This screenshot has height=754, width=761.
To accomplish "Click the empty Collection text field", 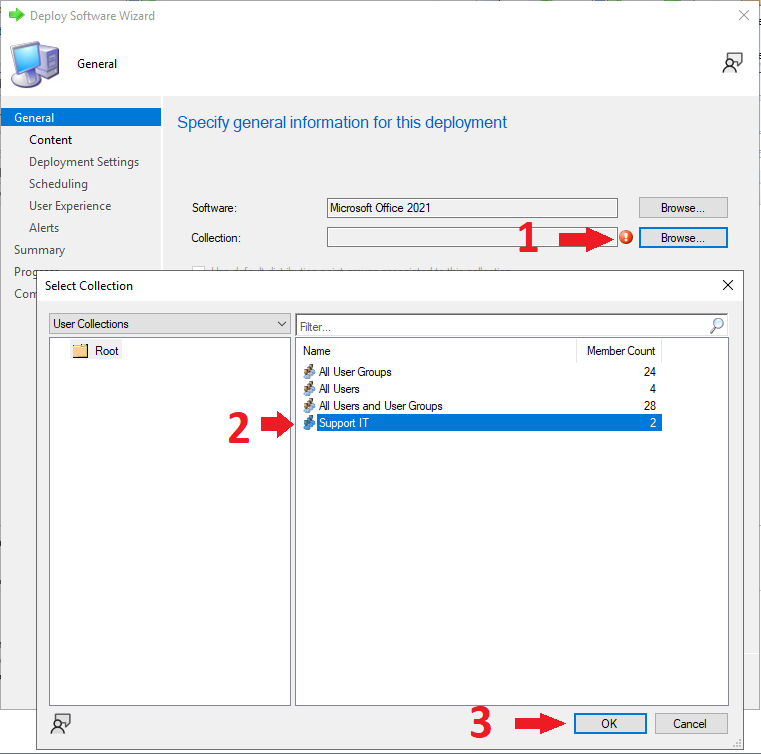I will 472,237.
